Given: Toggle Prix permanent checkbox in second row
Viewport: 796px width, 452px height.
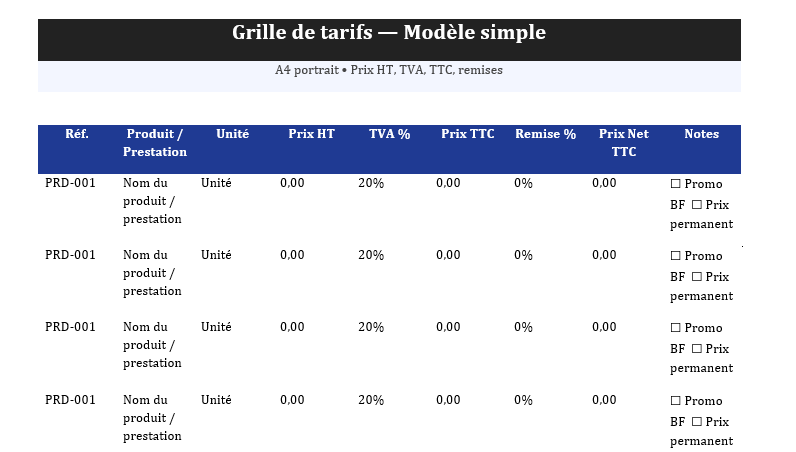Looking at the screenshot, I should [696, 277].
